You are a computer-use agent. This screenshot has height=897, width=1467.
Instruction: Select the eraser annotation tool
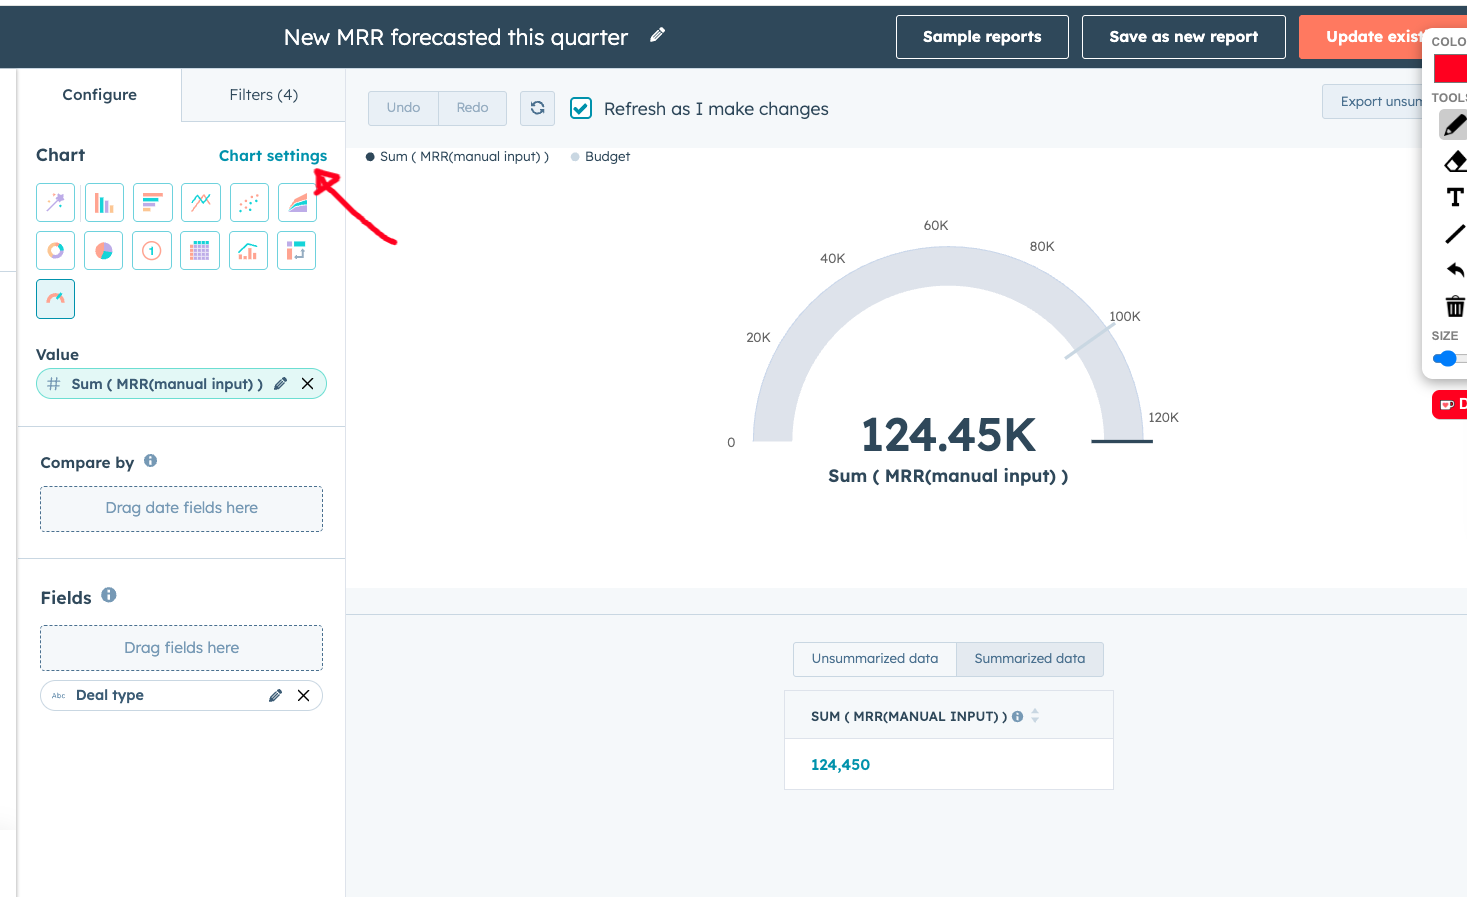pos(1454,162)
